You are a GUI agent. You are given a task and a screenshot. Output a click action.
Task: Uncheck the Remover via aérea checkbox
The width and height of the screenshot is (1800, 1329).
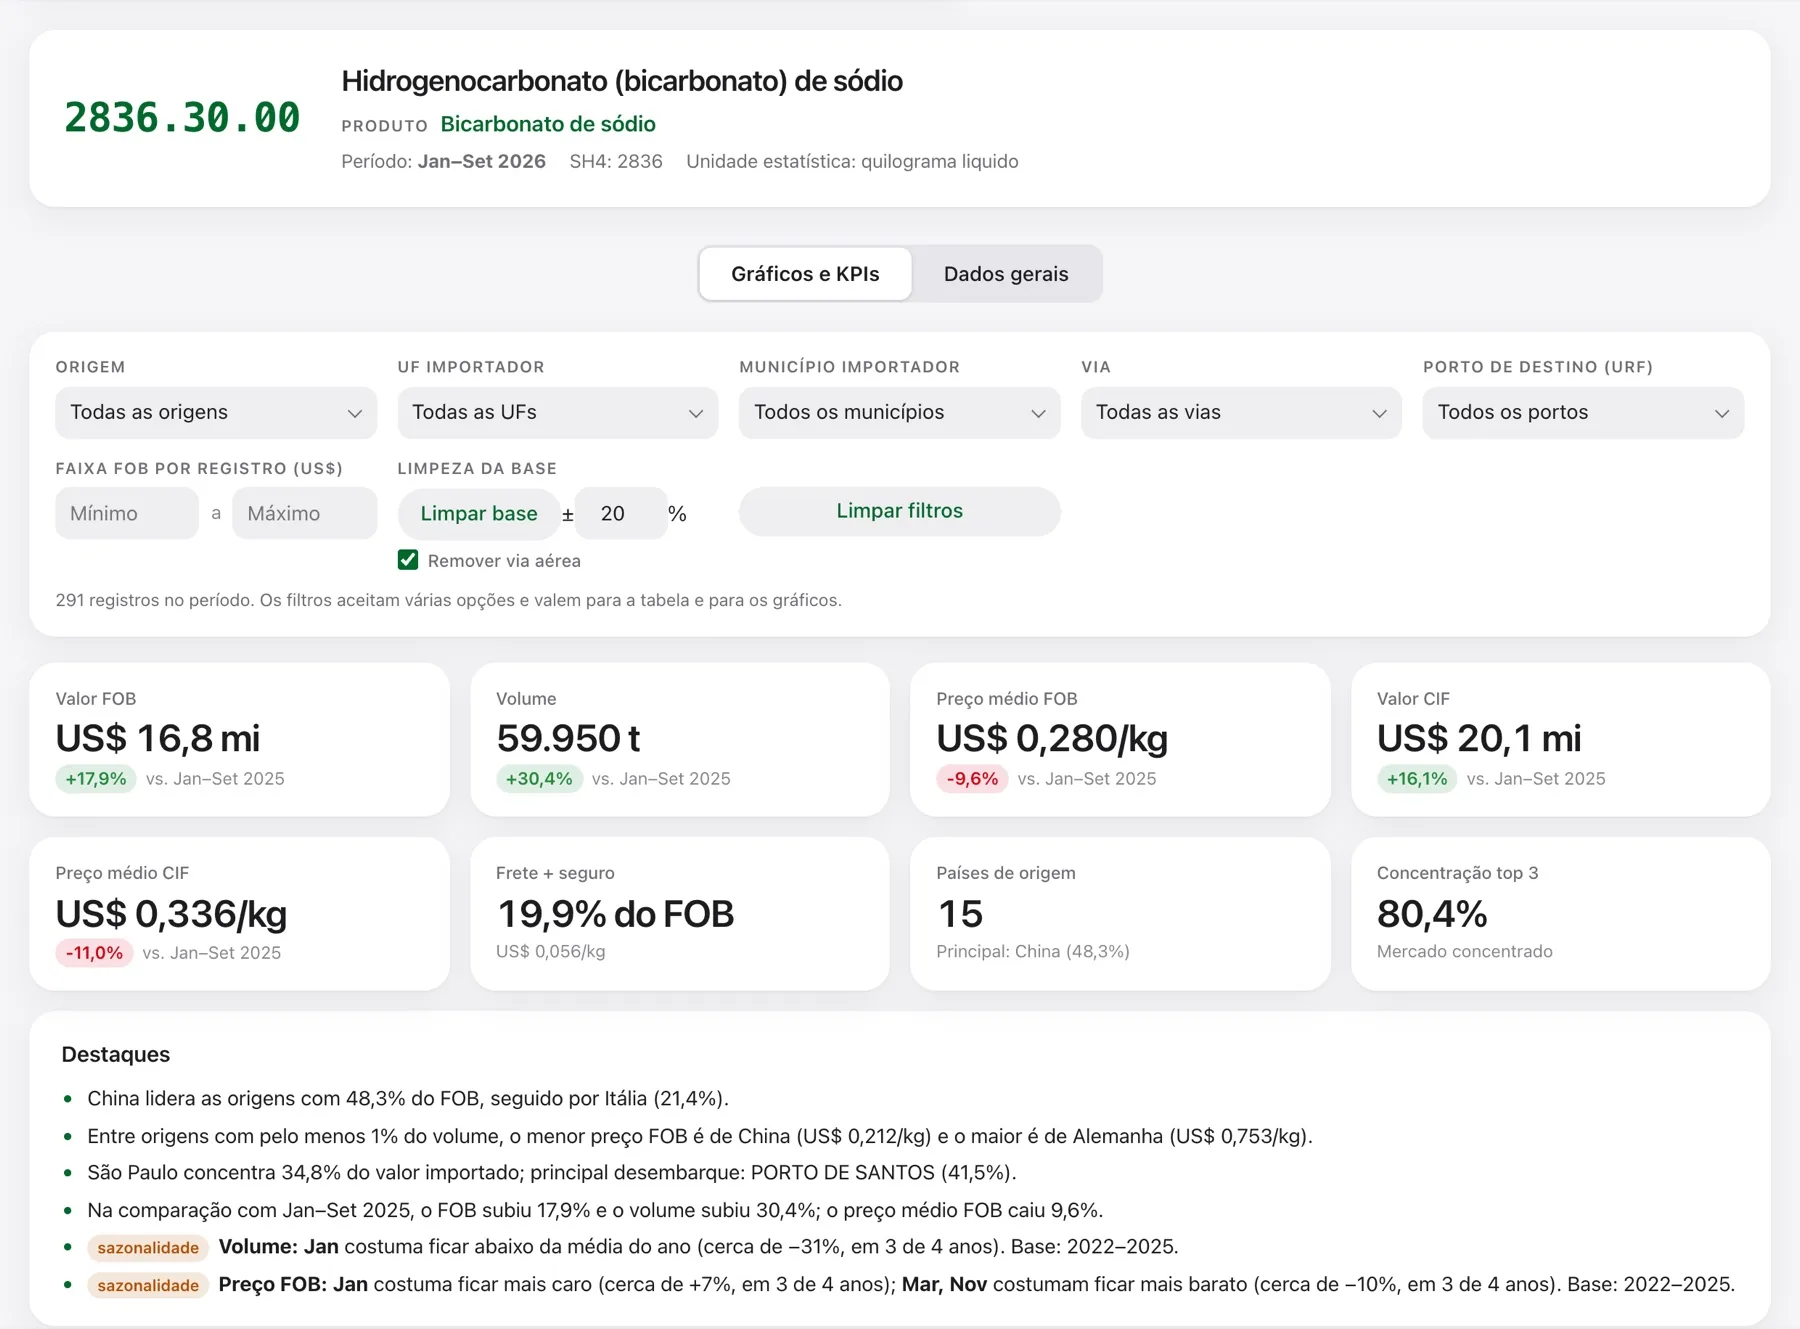408,560
